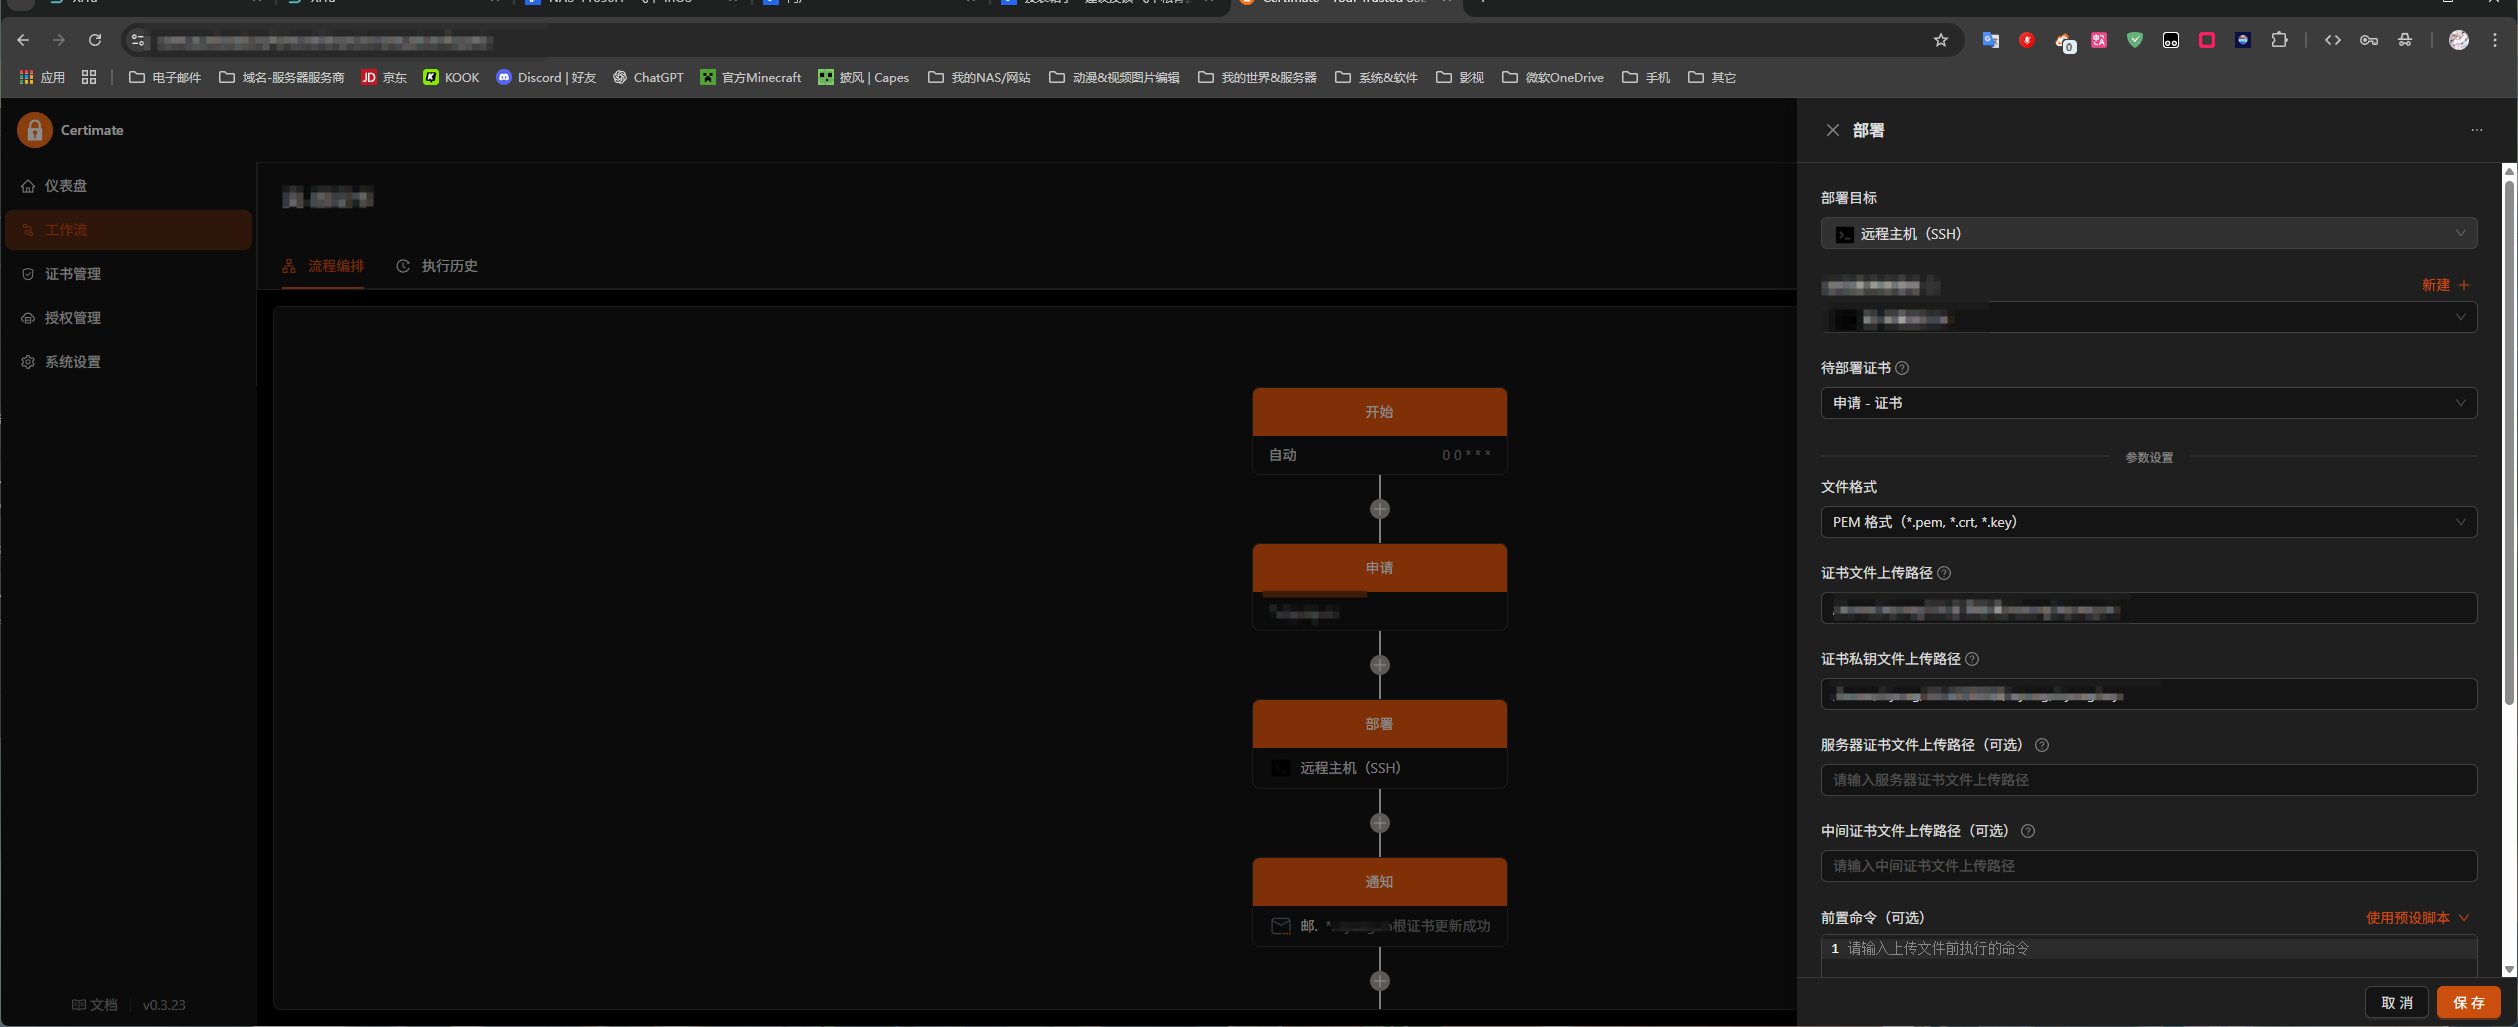Select the 申请 workflow node
This screenshot has width=2518, height=1027.
tap(1379, 587)
